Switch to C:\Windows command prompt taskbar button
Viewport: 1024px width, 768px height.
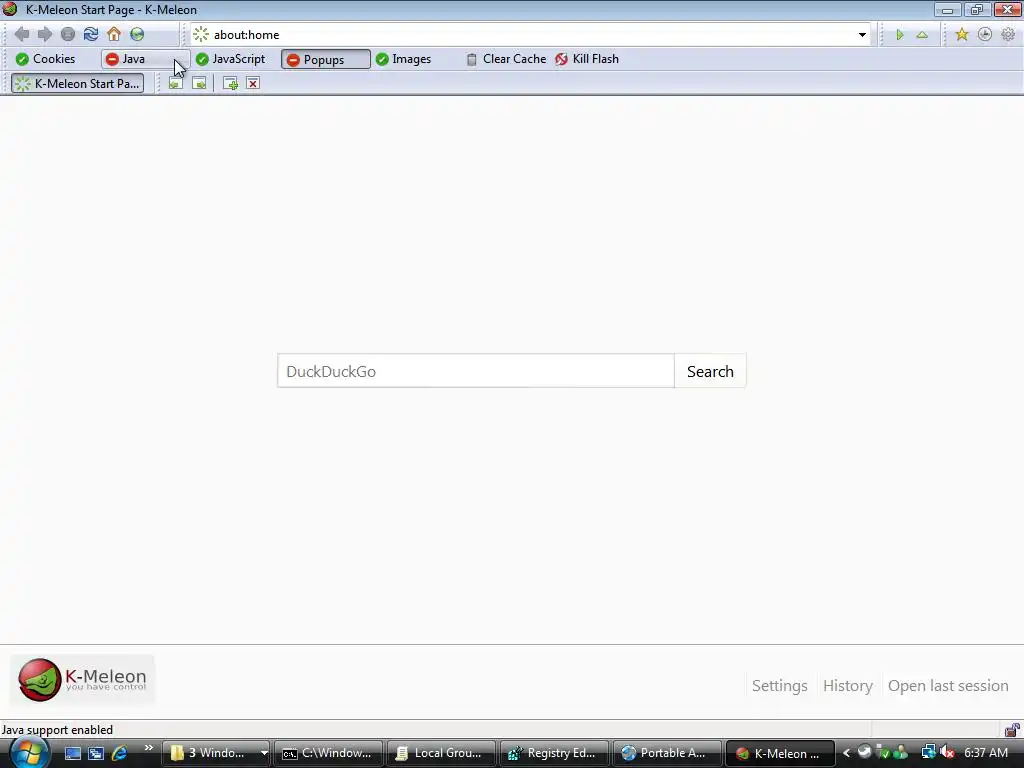[x=328, y=753]
